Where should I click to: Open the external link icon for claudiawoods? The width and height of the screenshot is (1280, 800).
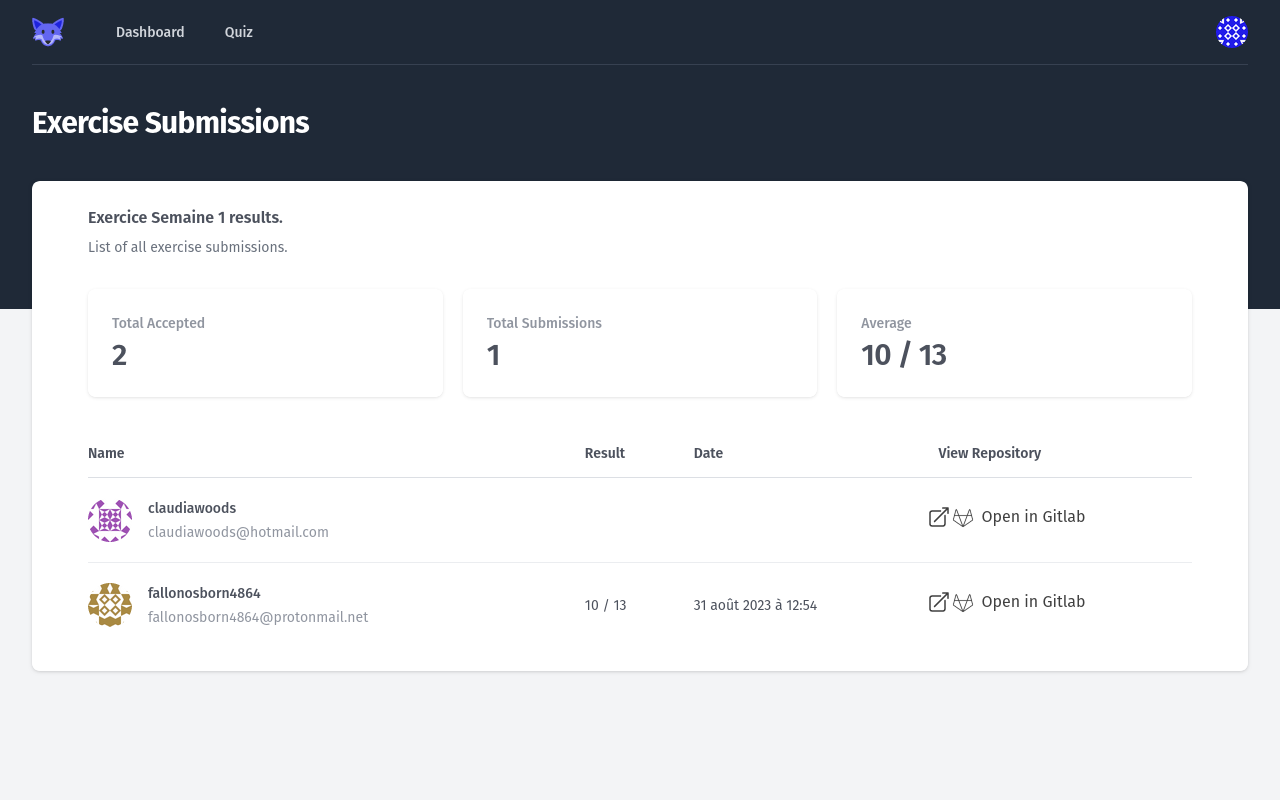(x=938, y=517)
